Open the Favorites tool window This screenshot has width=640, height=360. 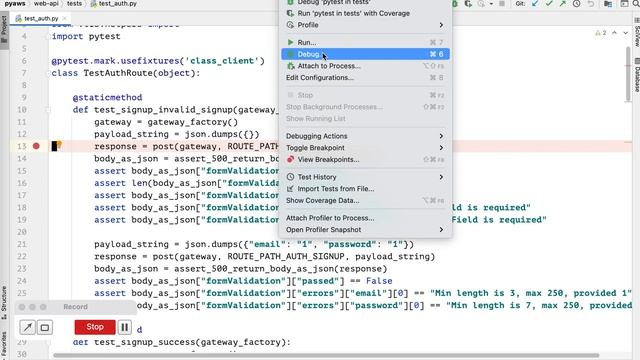[x=4, y=345]
